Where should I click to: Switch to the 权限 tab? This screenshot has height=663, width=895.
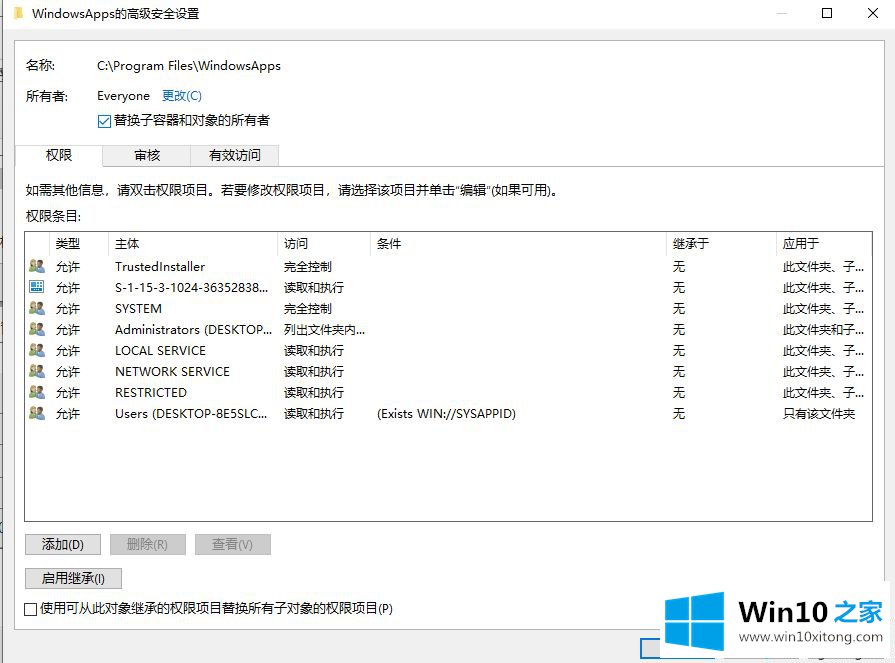coord(59,155)
